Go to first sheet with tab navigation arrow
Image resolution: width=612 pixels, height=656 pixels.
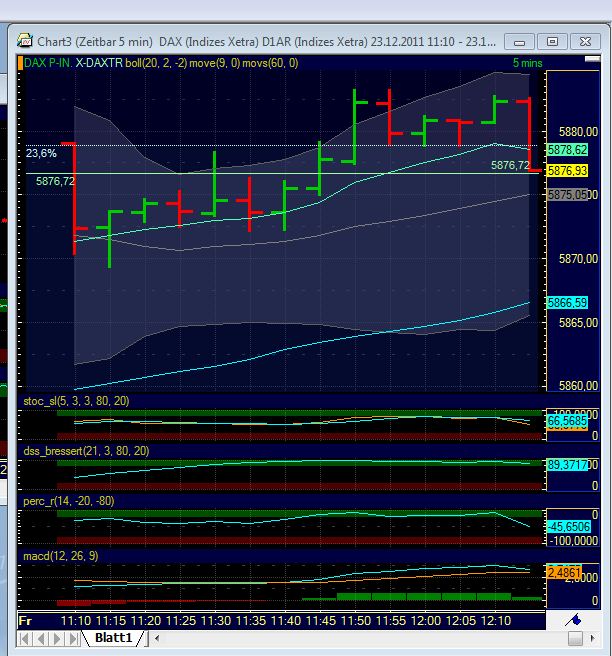tap(25, 638)
